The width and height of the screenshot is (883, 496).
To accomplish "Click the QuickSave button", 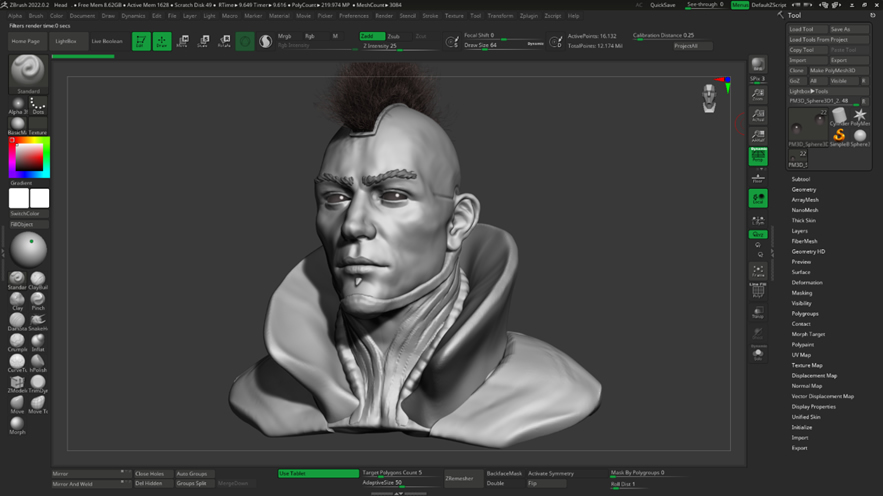I will [x=663, y=5].
